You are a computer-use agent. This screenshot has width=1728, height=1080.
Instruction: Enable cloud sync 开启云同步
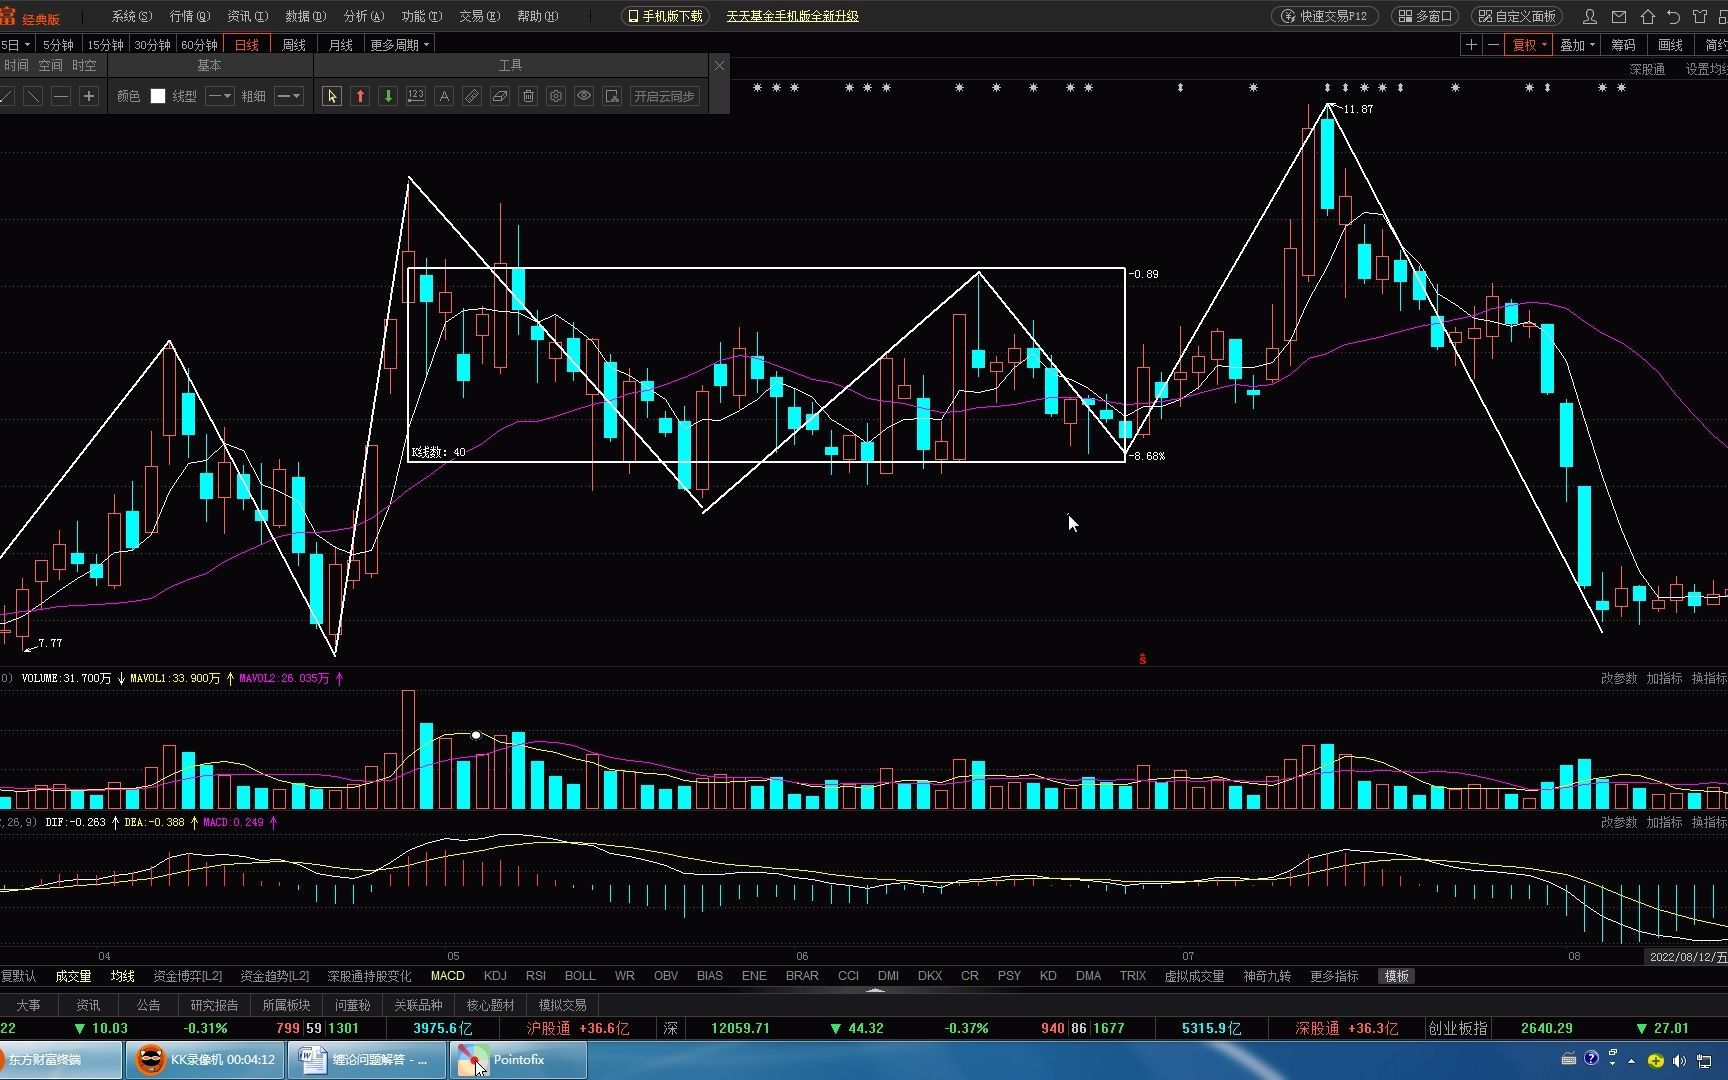coord(664,96)
